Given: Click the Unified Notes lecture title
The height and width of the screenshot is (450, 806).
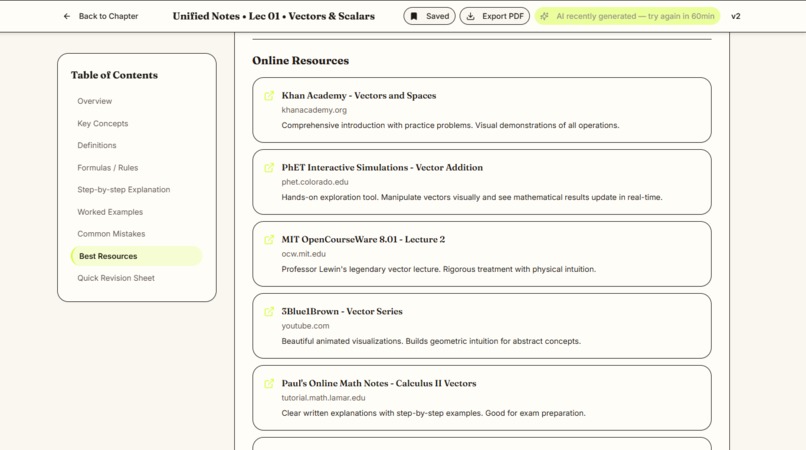Looking at the screenshot, I should pos(273,16).
